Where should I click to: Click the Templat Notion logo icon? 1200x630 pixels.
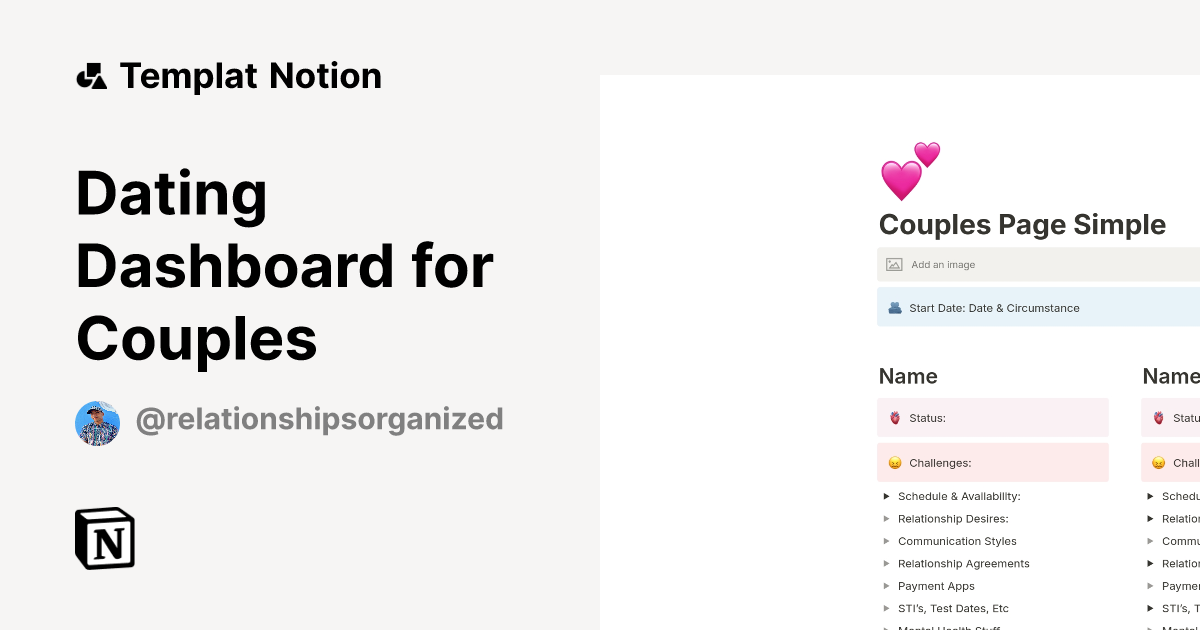coord(92,76)
